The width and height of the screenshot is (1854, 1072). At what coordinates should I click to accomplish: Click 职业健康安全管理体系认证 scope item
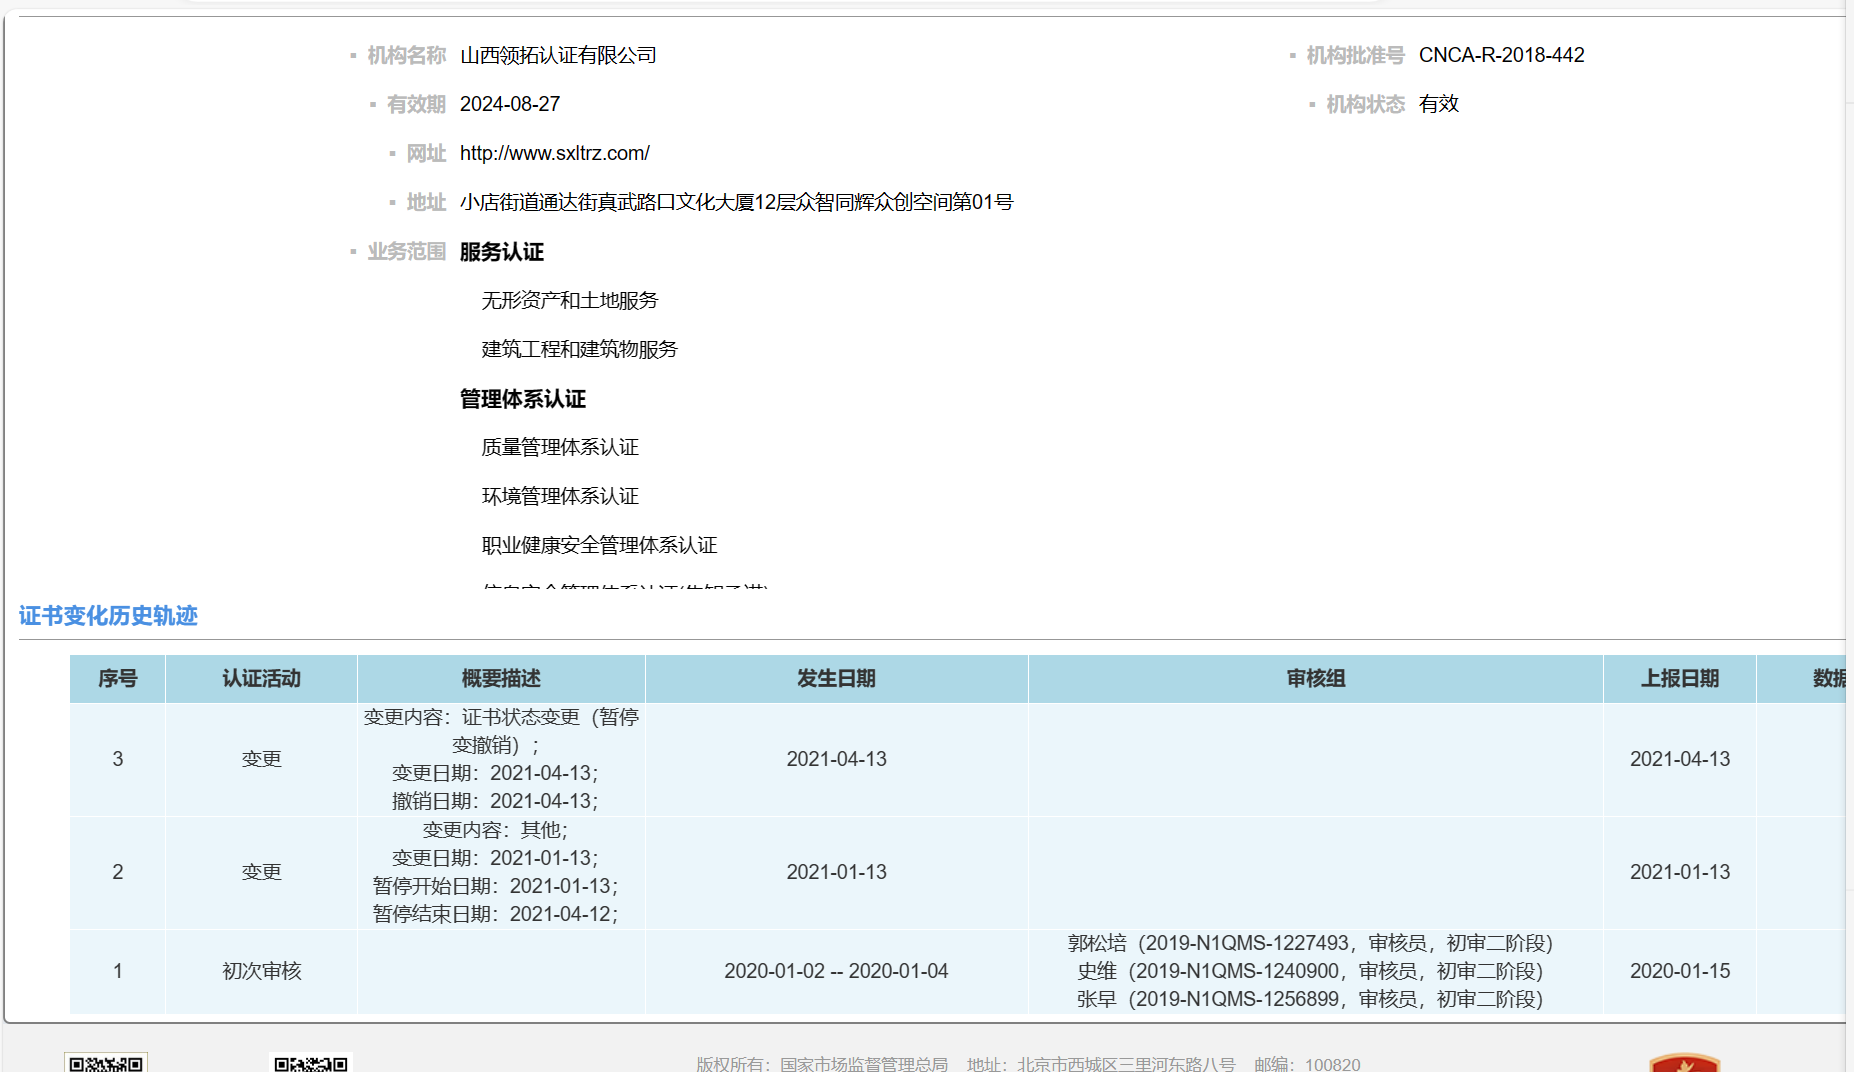(600, 545)
